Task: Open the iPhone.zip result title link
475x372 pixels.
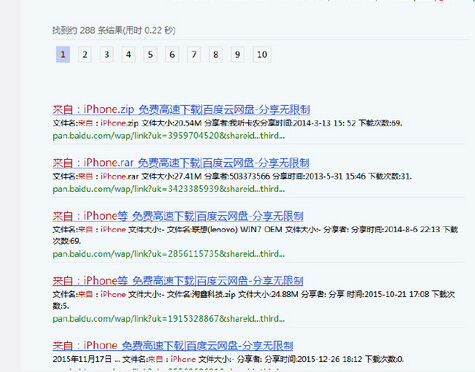Action: (181, 109)
